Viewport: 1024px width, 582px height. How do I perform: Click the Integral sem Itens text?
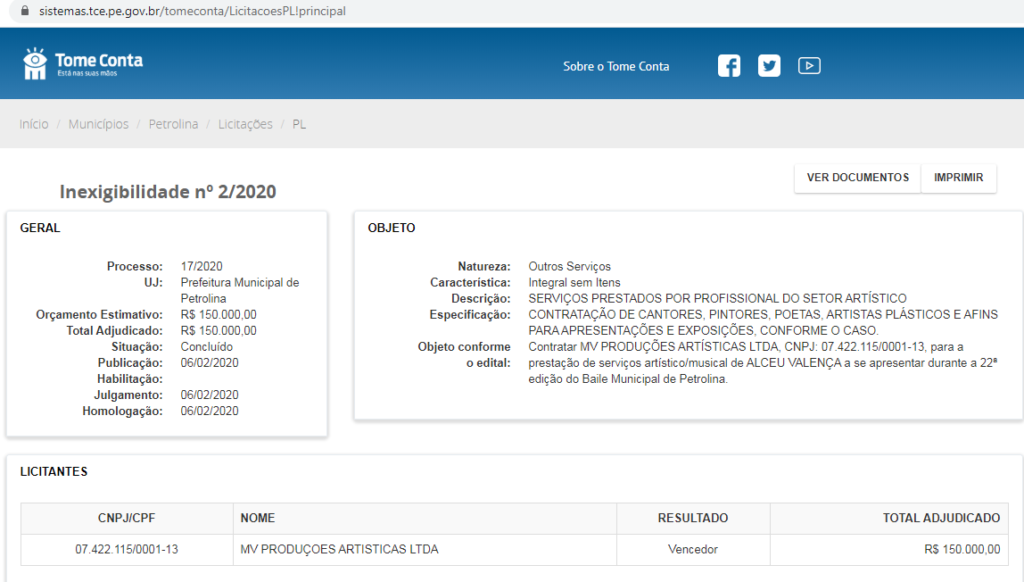[574, 283]
